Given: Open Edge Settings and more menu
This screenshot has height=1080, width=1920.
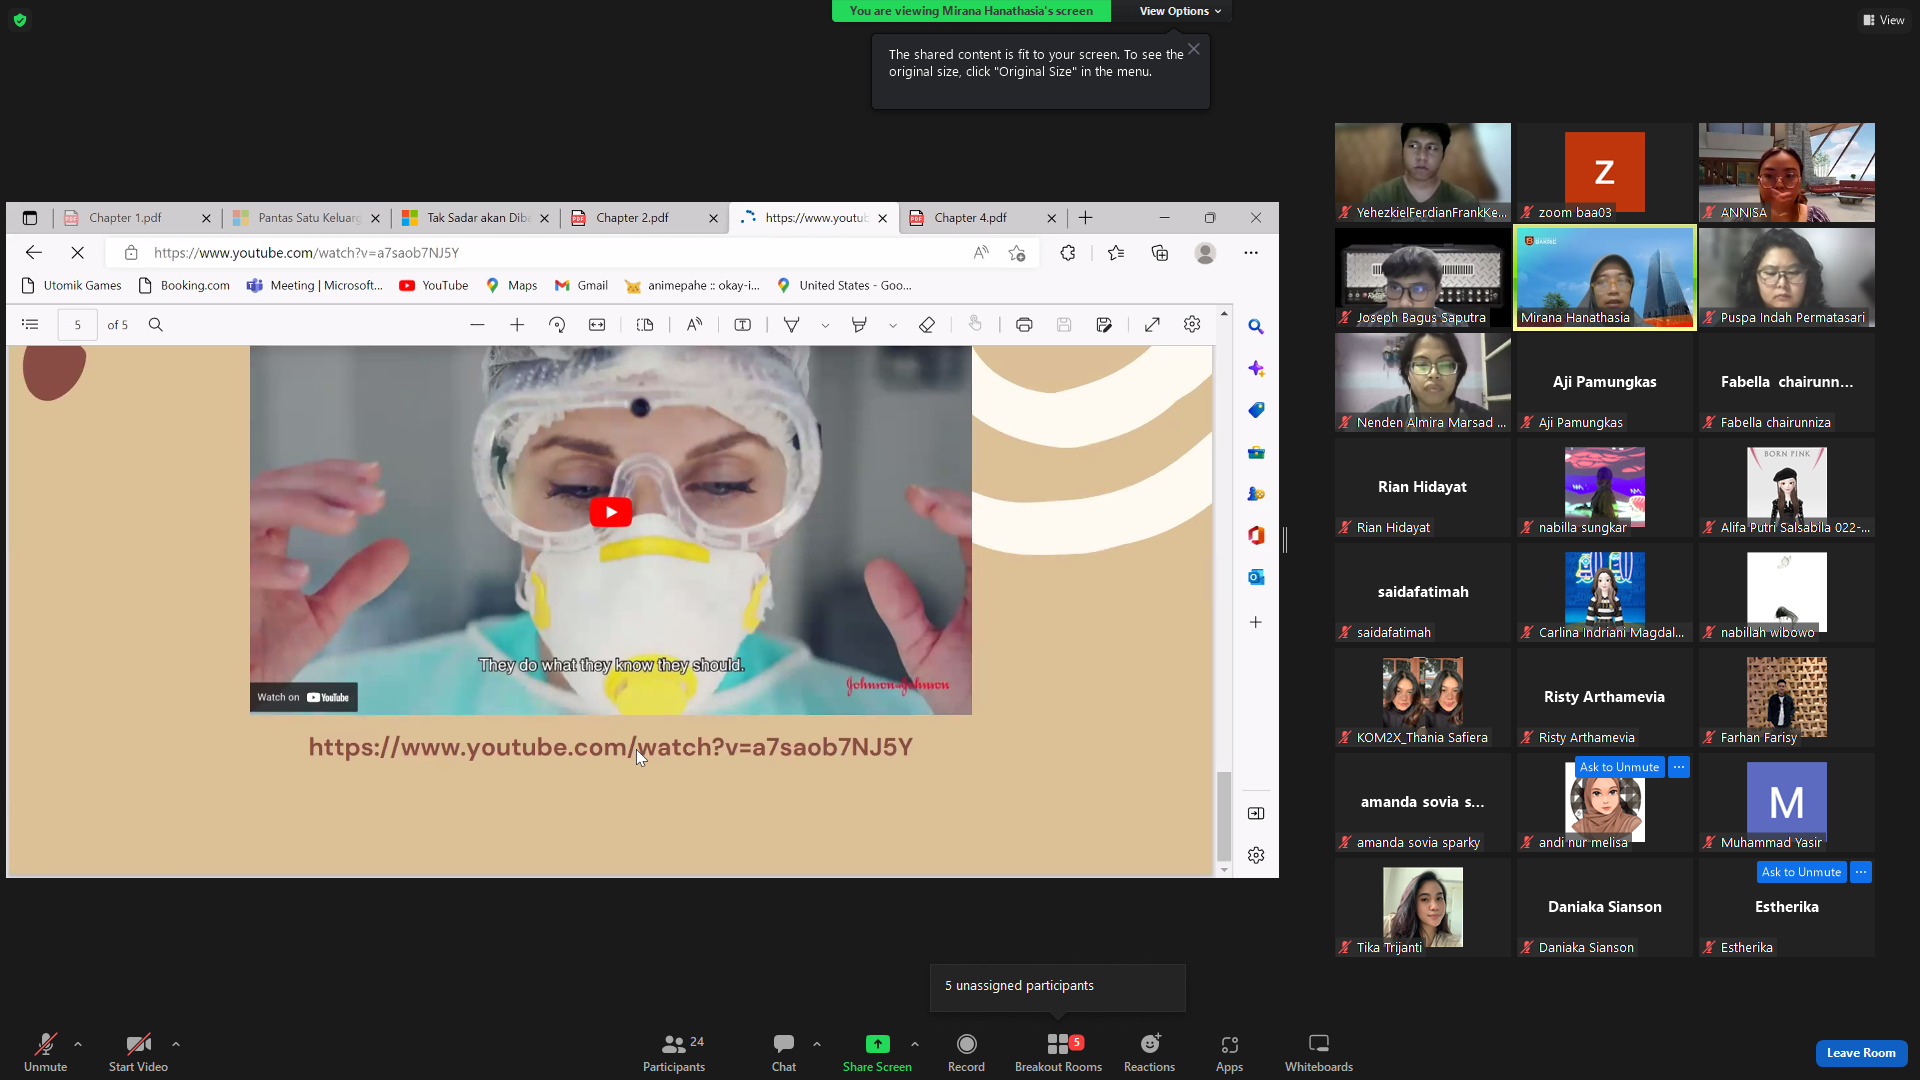Looking at the screenshot, I should [x=1251, y=253].
